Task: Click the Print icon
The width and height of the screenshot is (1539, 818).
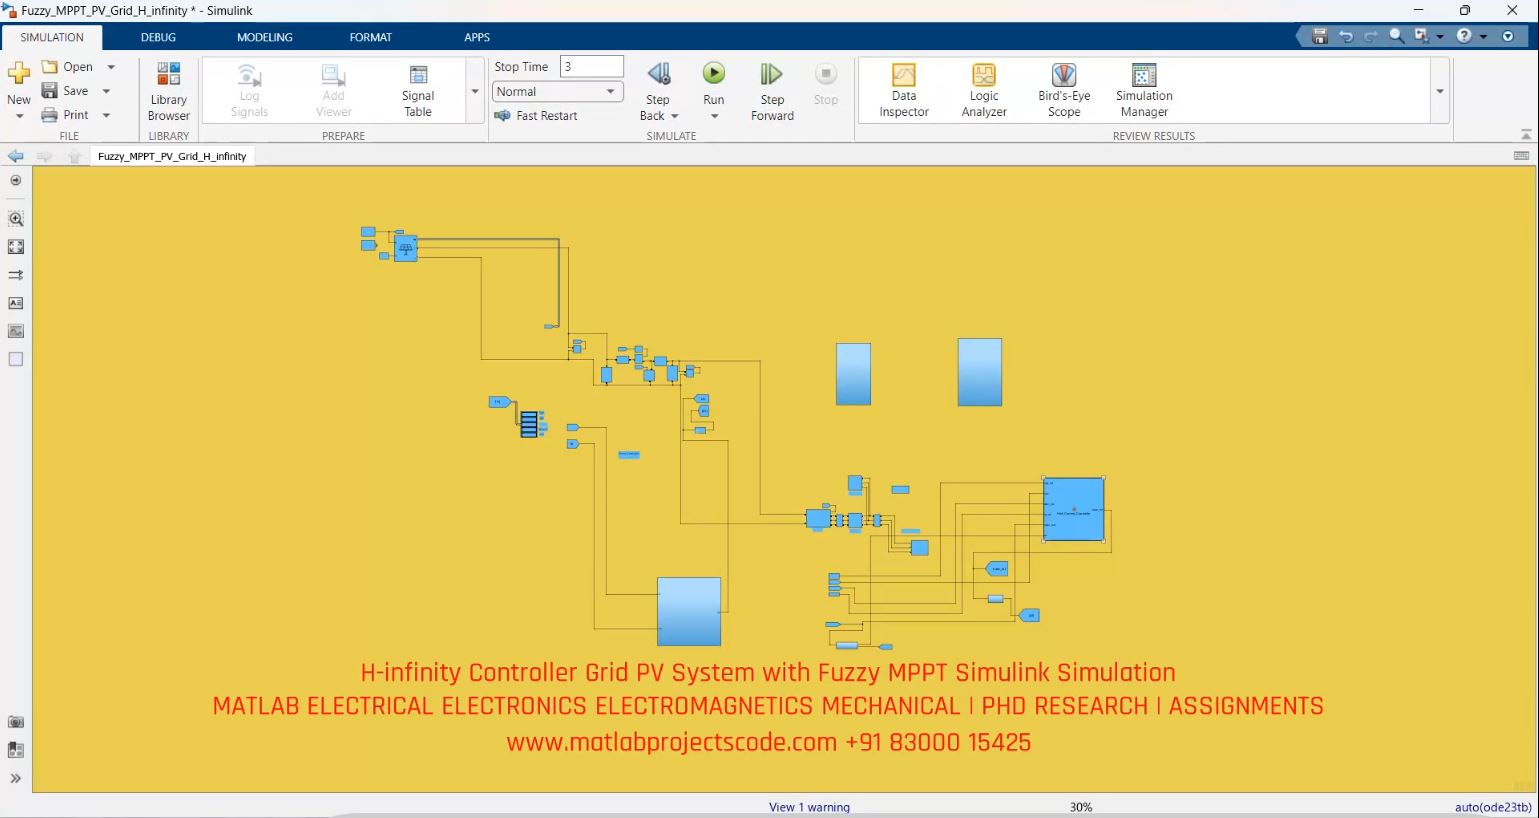Action: [49, 115]
